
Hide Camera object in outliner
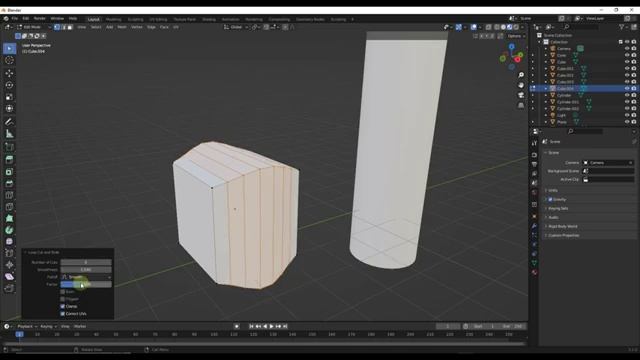coord(627,49)
